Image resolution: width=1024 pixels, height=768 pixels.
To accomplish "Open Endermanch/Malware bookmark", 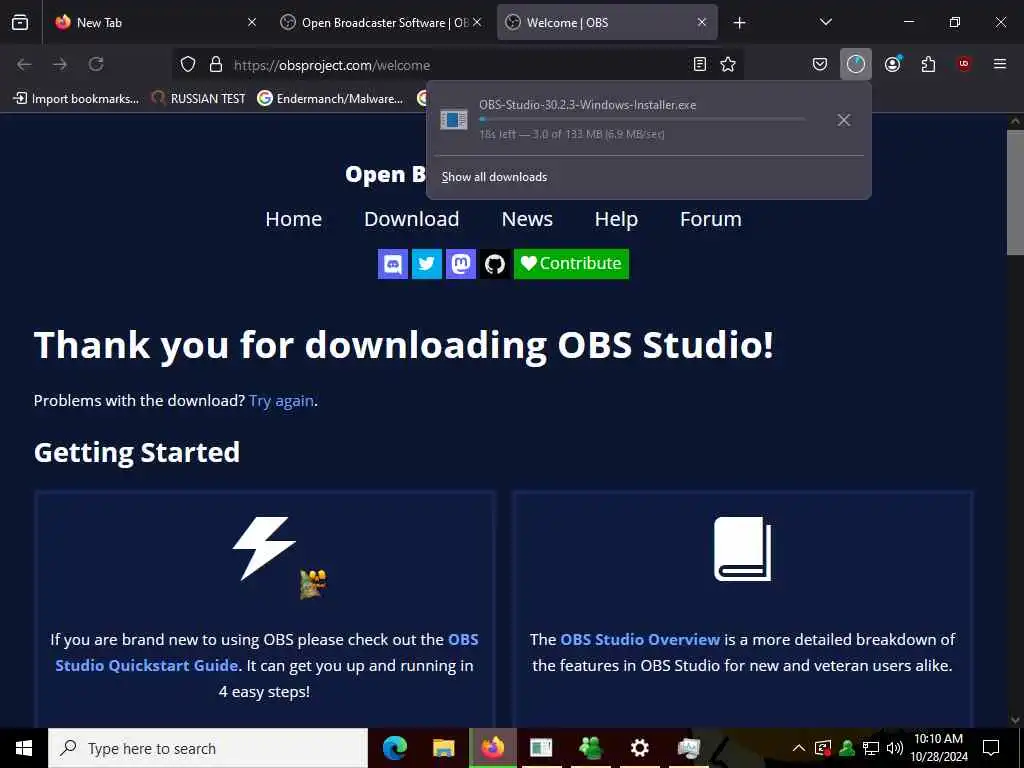I will click(x=330, y=99).
